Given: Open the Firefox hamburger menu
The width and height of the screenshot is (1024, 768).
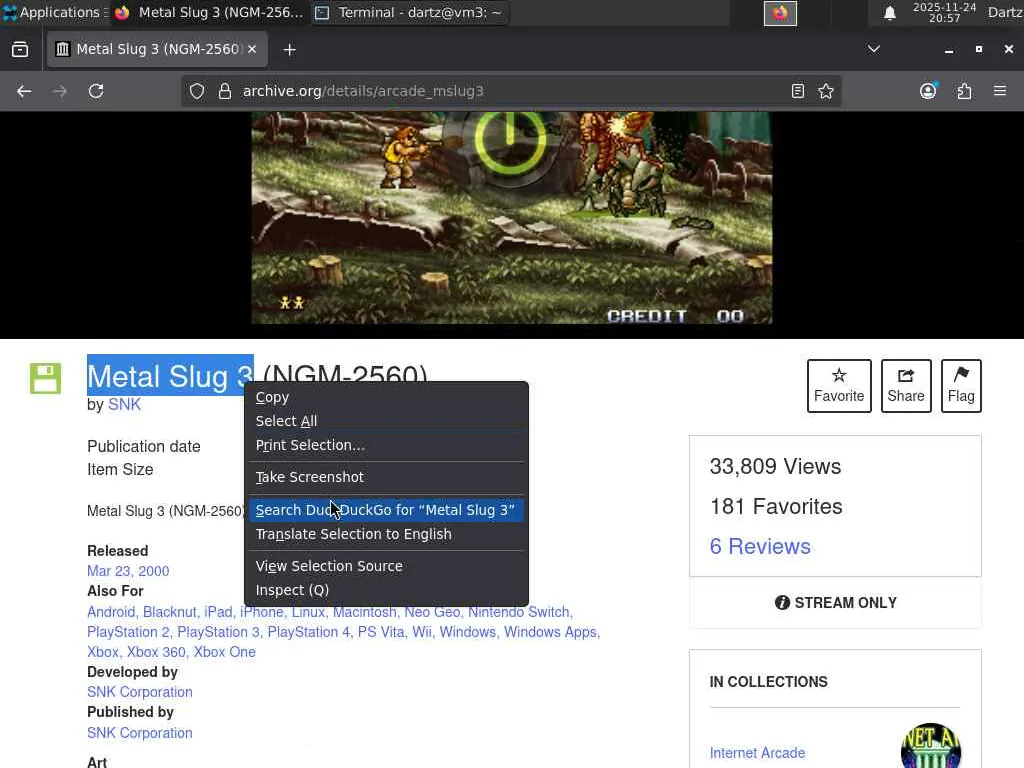Looking at the screenshot, I should point(1000,91).
